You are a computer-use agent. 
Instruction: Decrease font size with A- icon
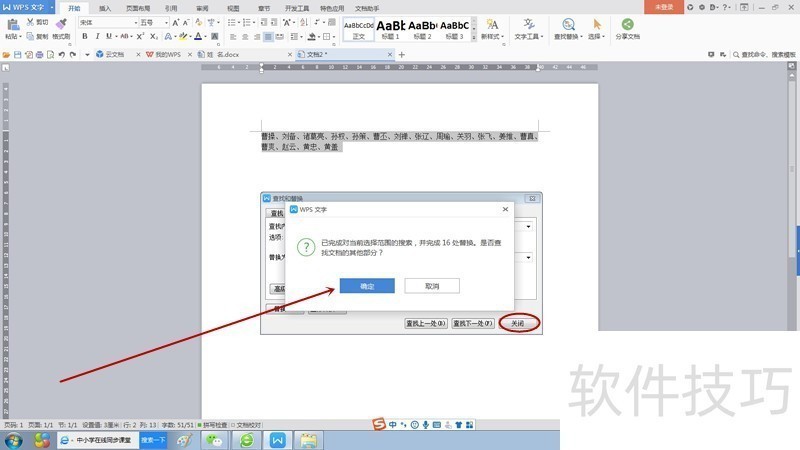(x=186, y=22)
